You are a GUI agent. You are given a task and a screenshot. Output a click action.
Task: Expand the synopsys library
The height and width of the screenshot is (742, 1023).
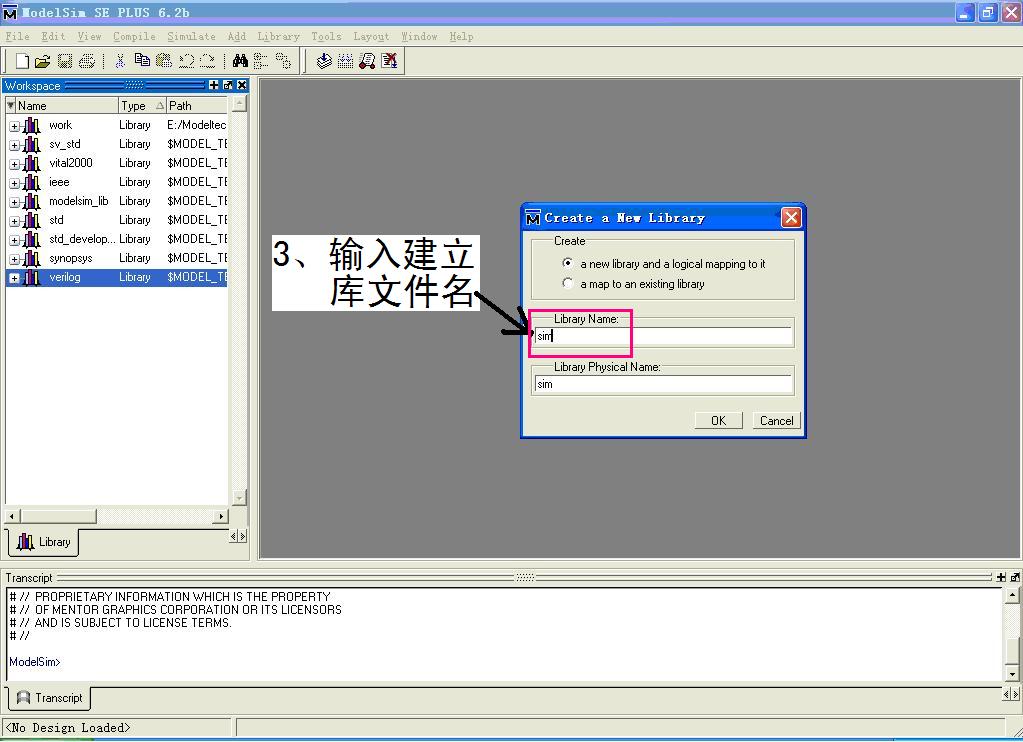[x=14, y=259]
